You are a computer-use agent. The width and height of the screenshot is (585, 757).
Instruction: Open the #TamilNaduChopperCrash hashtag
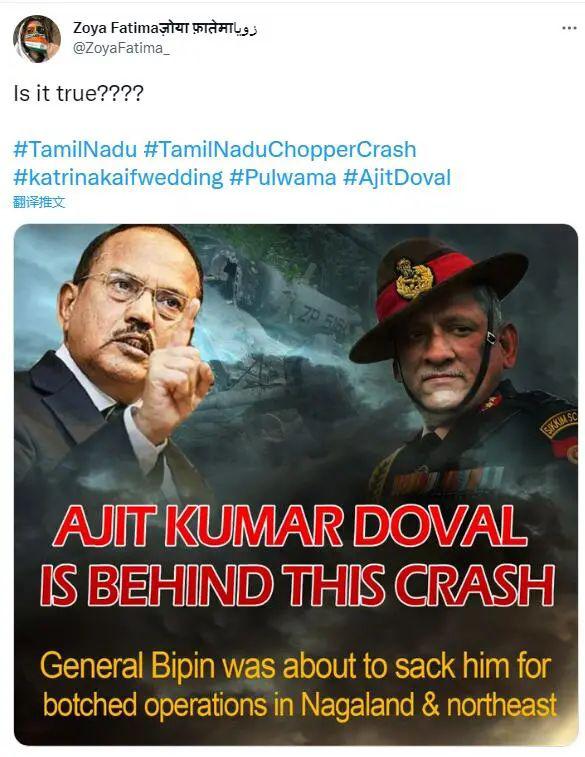(280, 150)
